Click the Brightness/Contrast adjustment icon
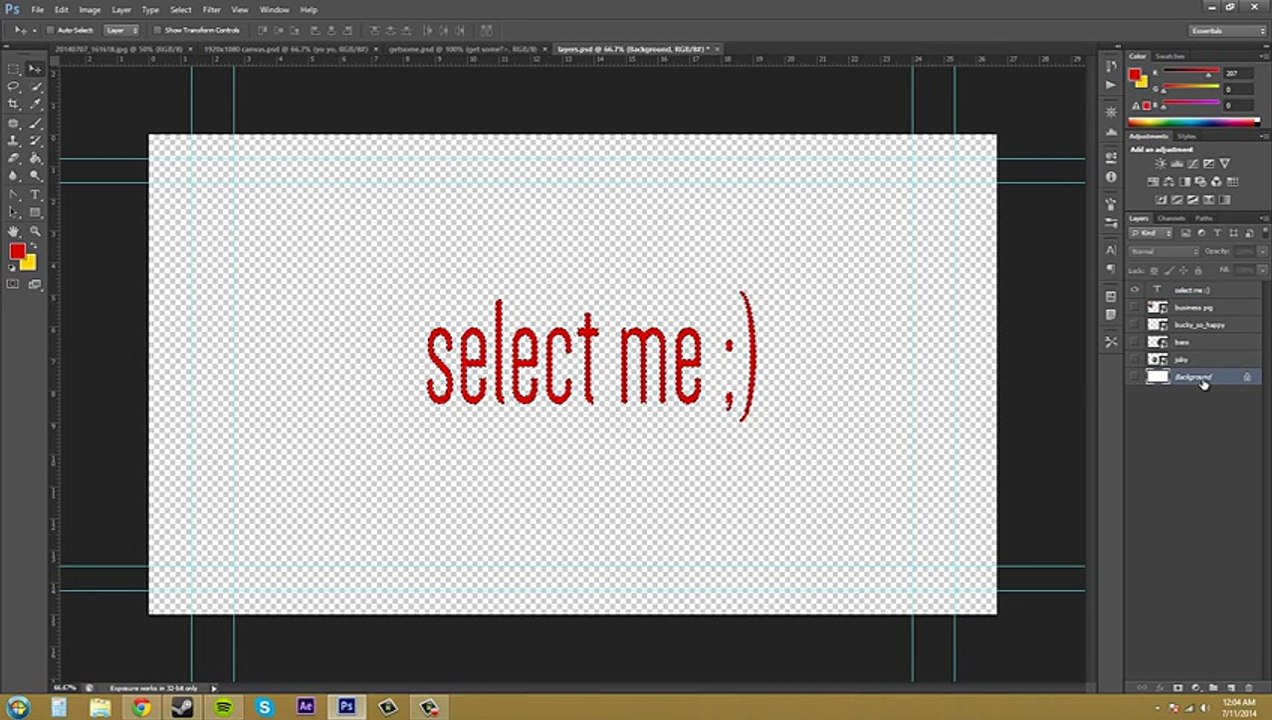The height and width of the screenshot is (720, 1272). pyautogui.click(x=1160, y=164)
